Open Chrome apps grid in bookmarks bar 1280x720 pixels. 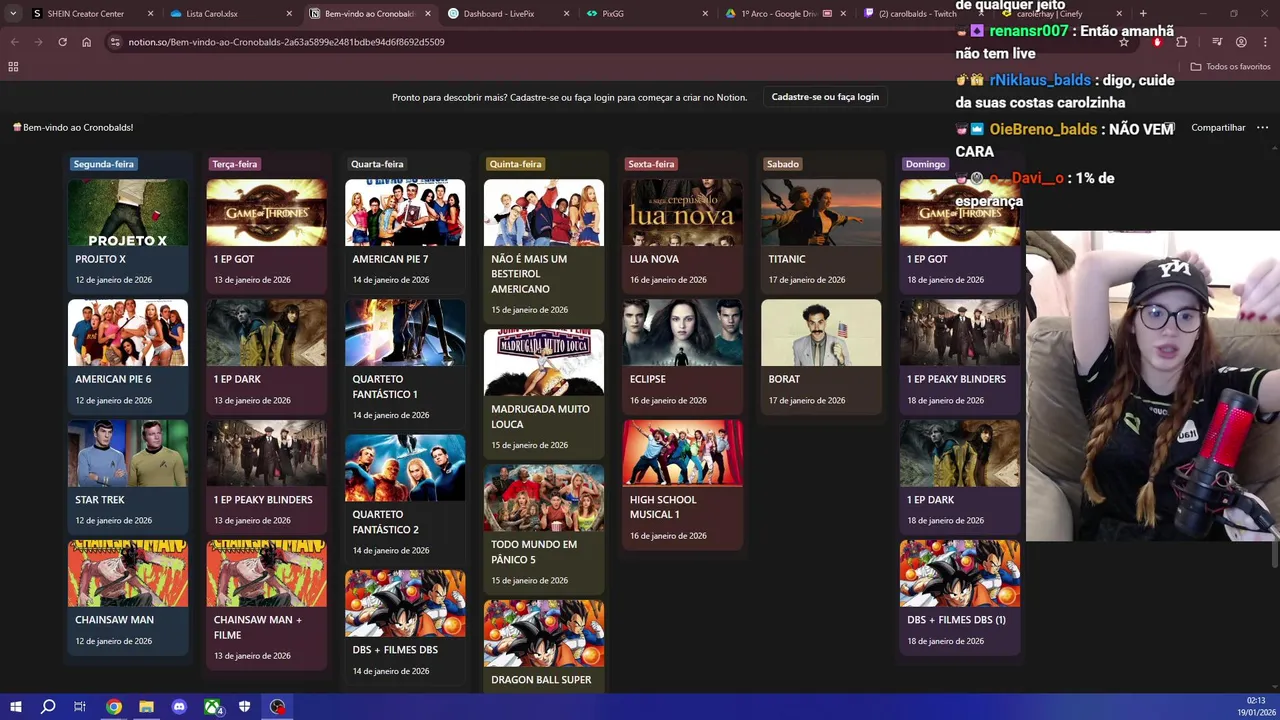point(13,67)
